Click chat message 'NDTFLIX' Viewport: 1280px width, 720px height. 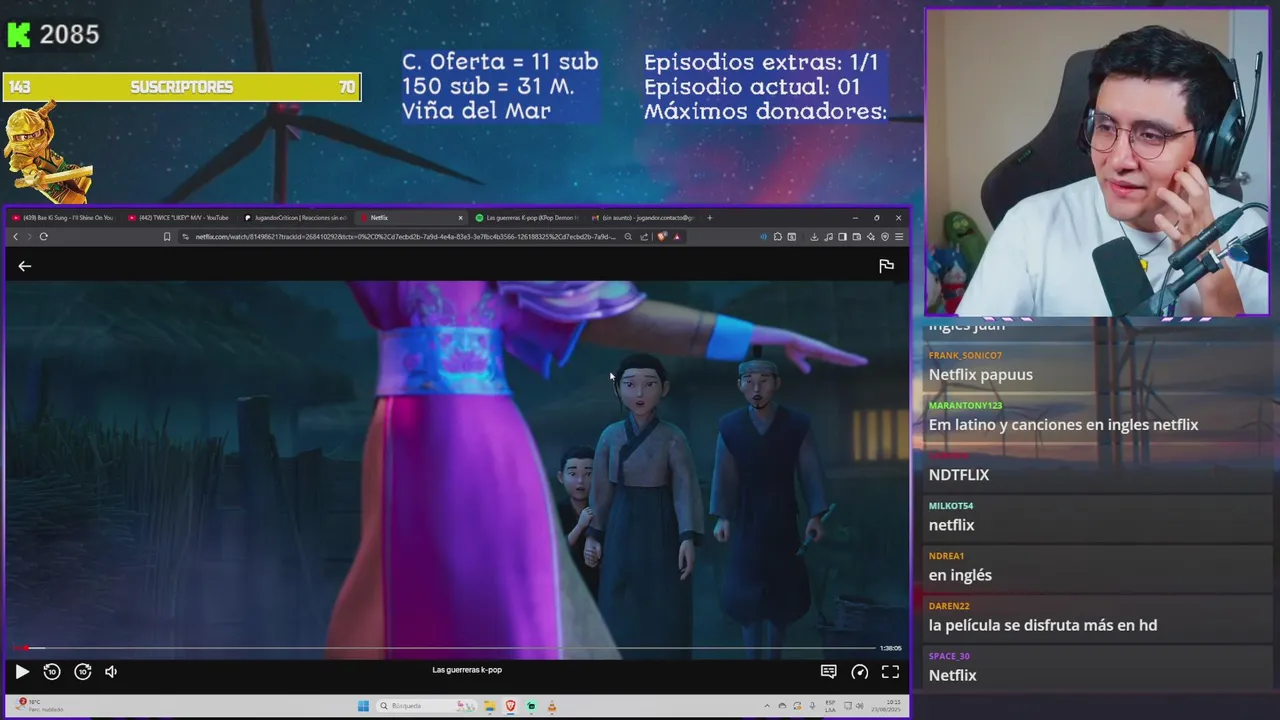[x=959, y=475]
